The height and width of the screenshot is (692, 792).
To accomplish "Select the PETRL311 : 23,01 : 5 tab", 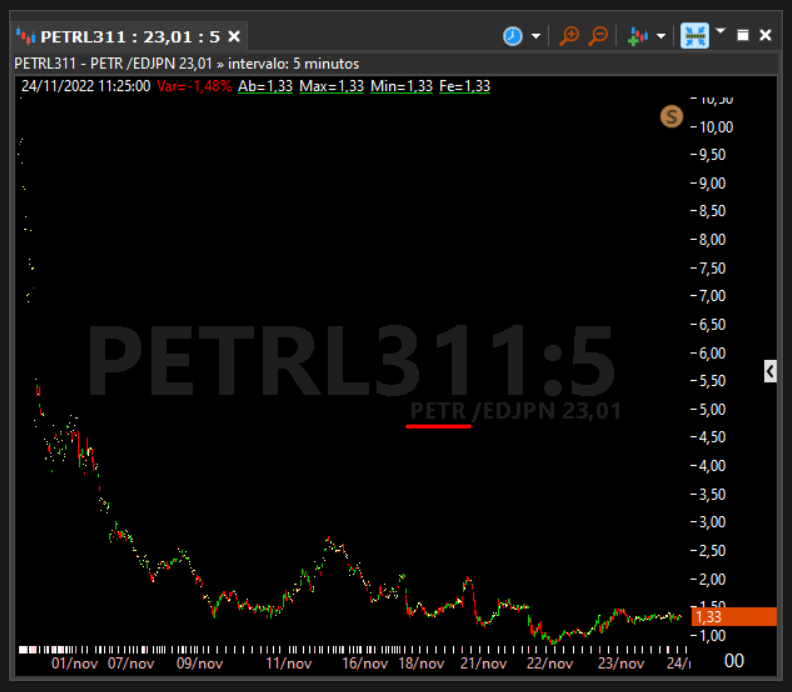I will point(130,37).
